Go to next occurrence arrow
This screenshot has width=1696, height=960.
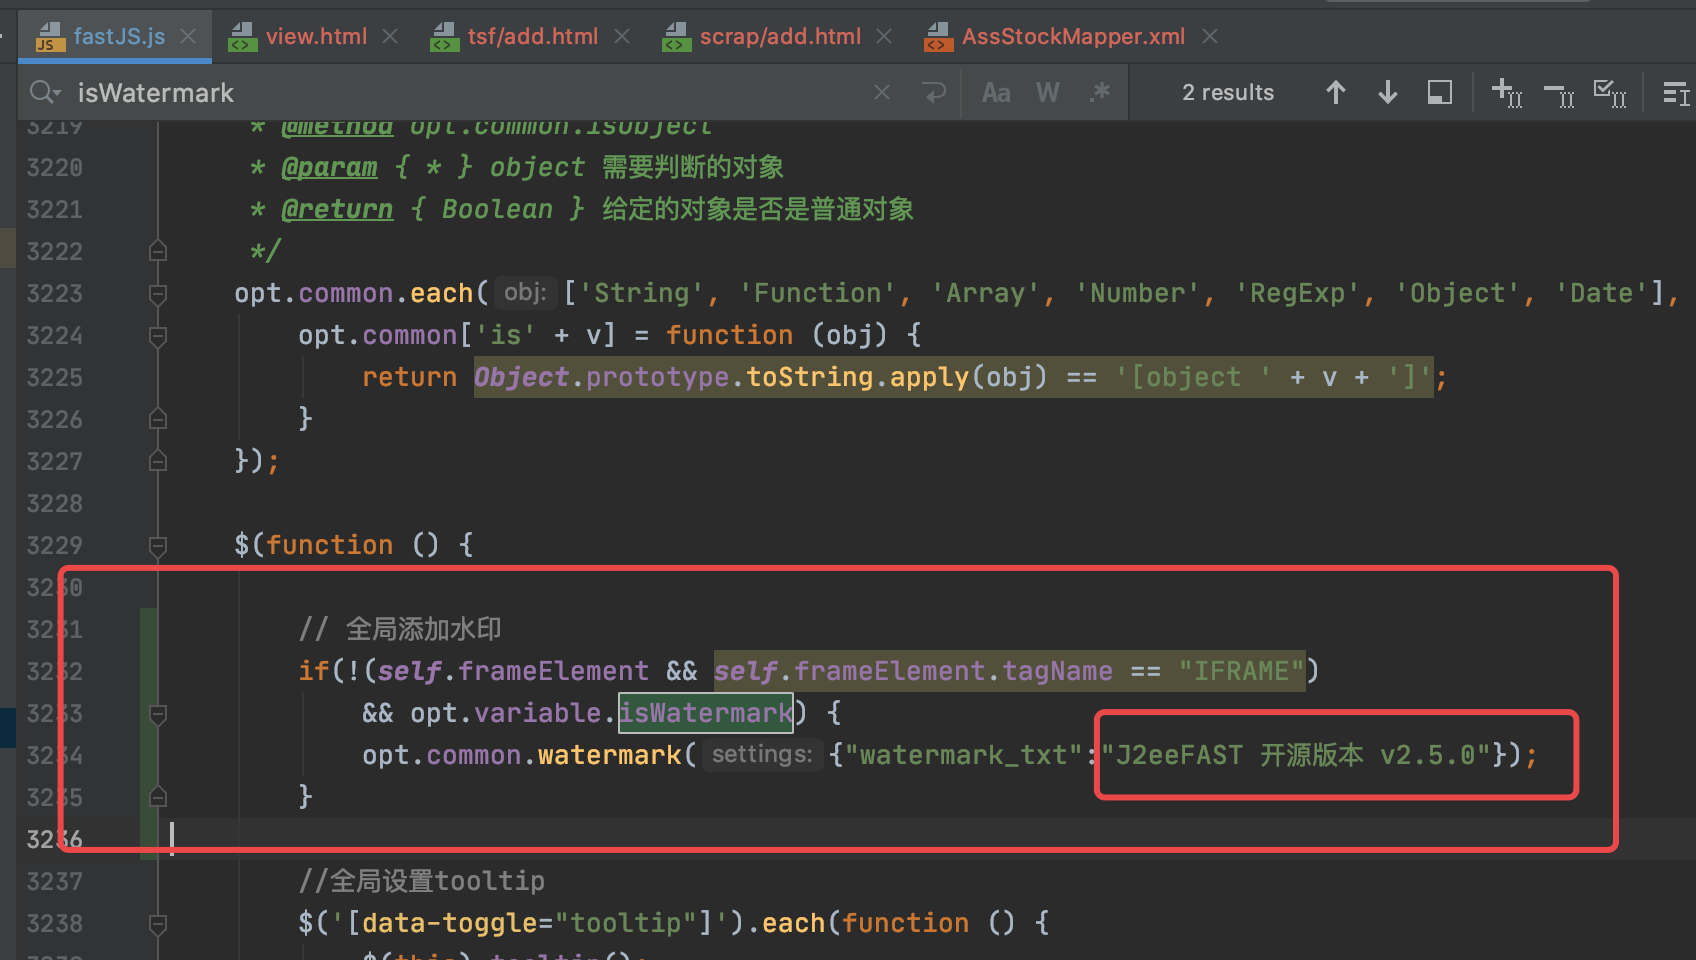pos(1388,93)
